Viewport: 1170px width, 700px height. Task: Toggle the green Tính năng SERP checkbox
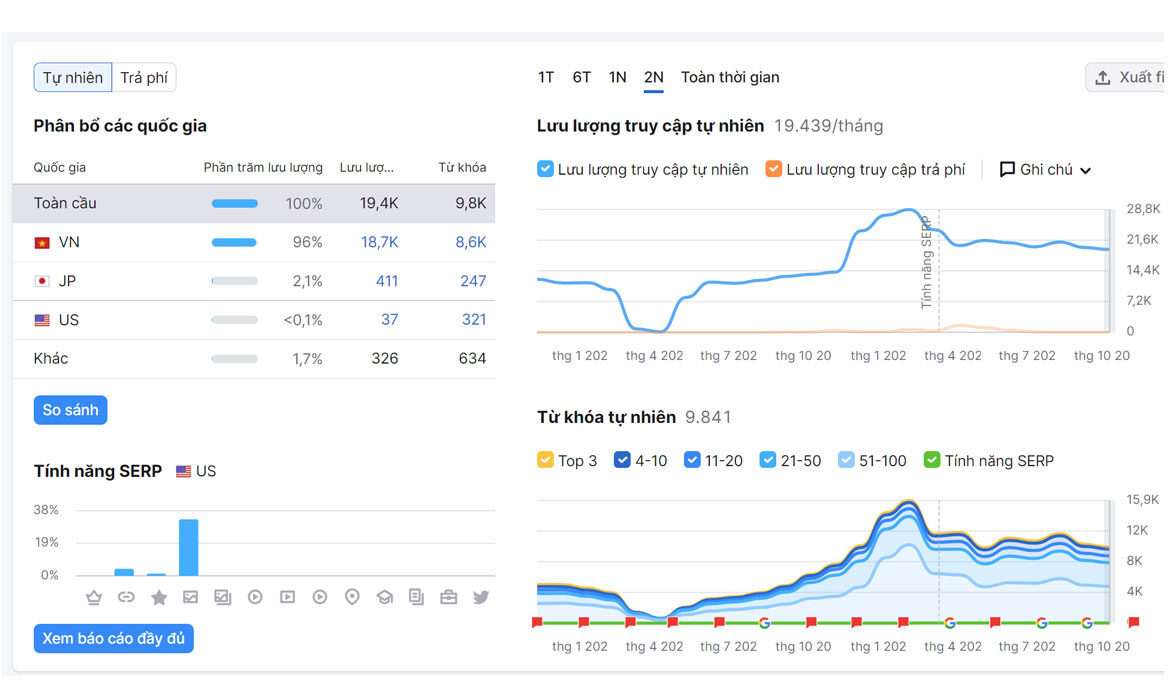932,460
